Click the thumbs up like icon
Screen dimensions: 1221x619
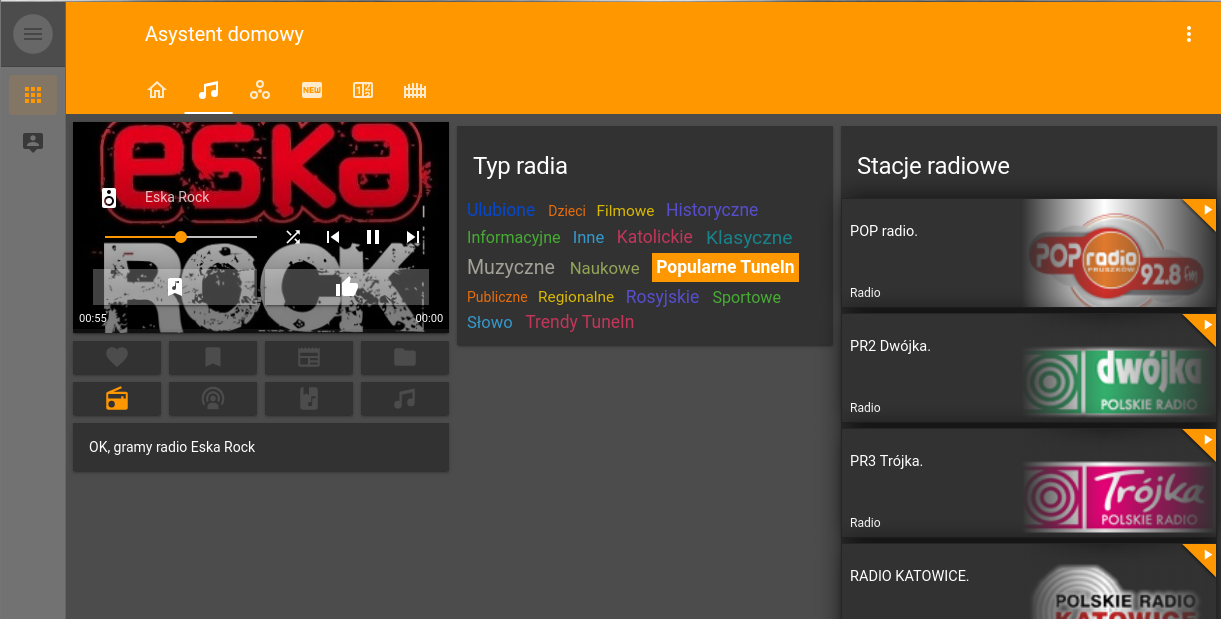coord(347,287)
